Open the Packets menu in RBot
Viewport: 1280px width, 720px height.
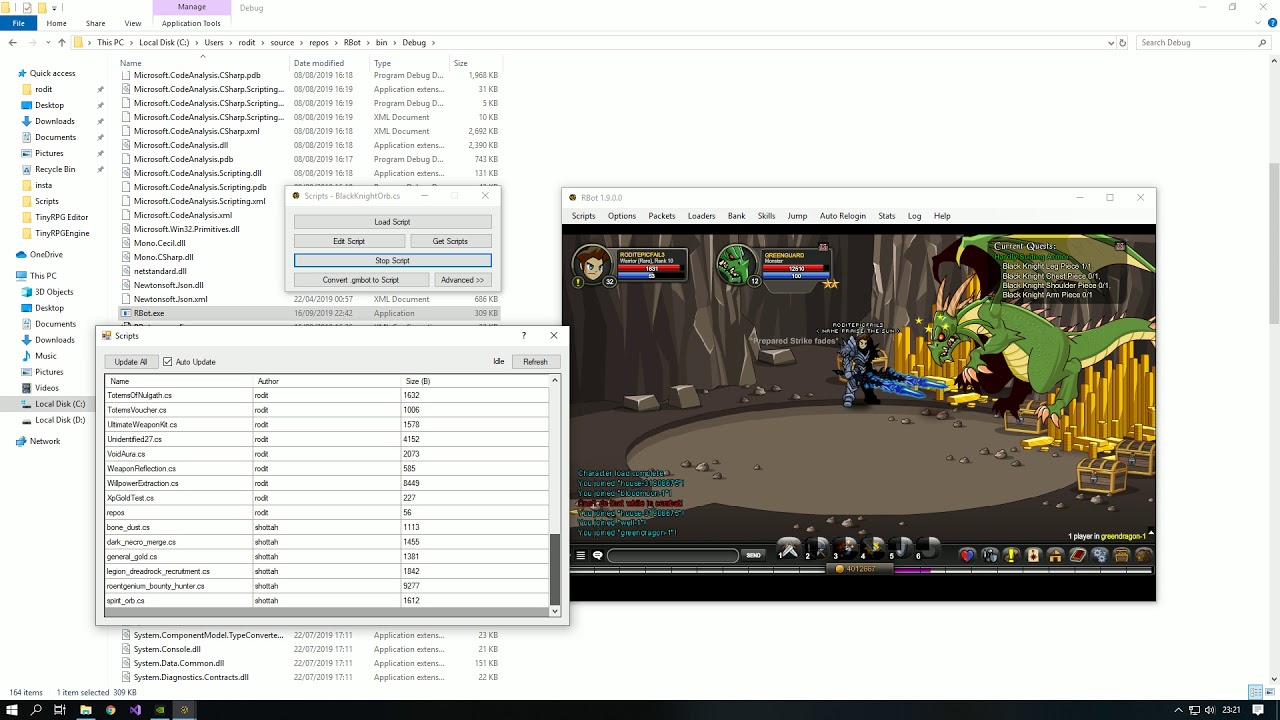pos(662,216)
